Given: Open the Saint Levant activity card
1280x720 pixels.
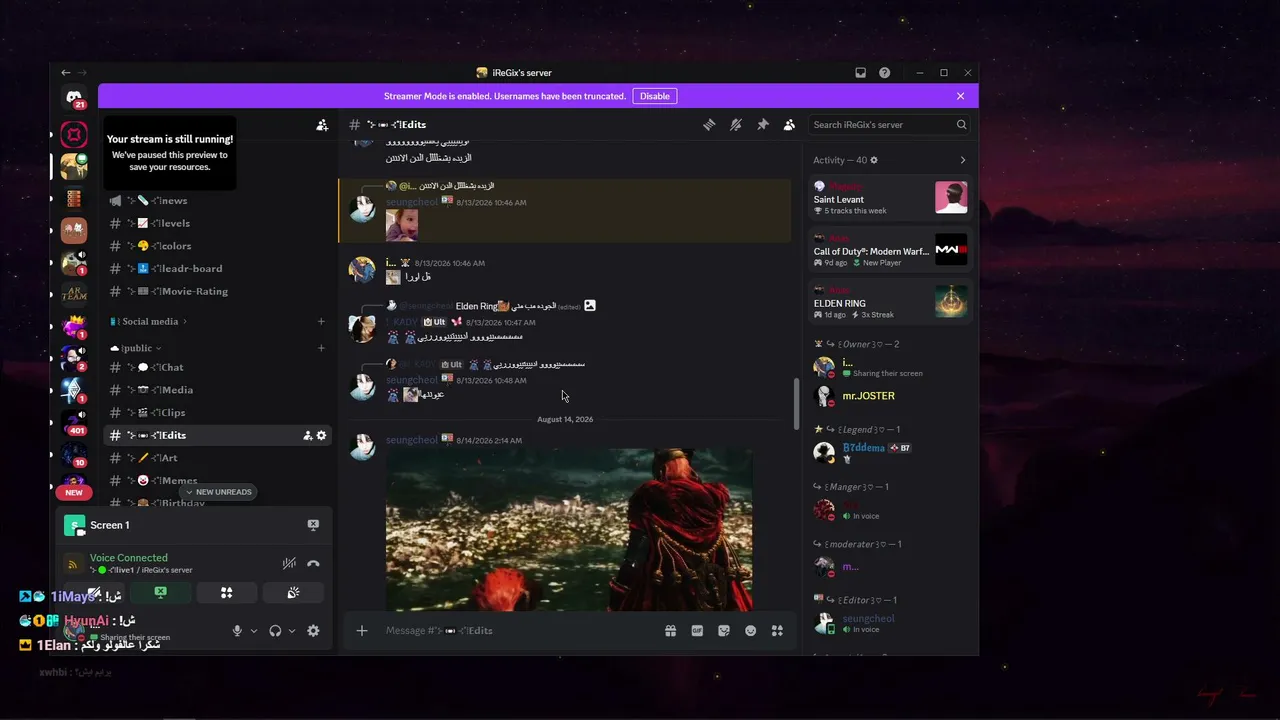Looking at the screenshot, I should click(x=890, y=198).
